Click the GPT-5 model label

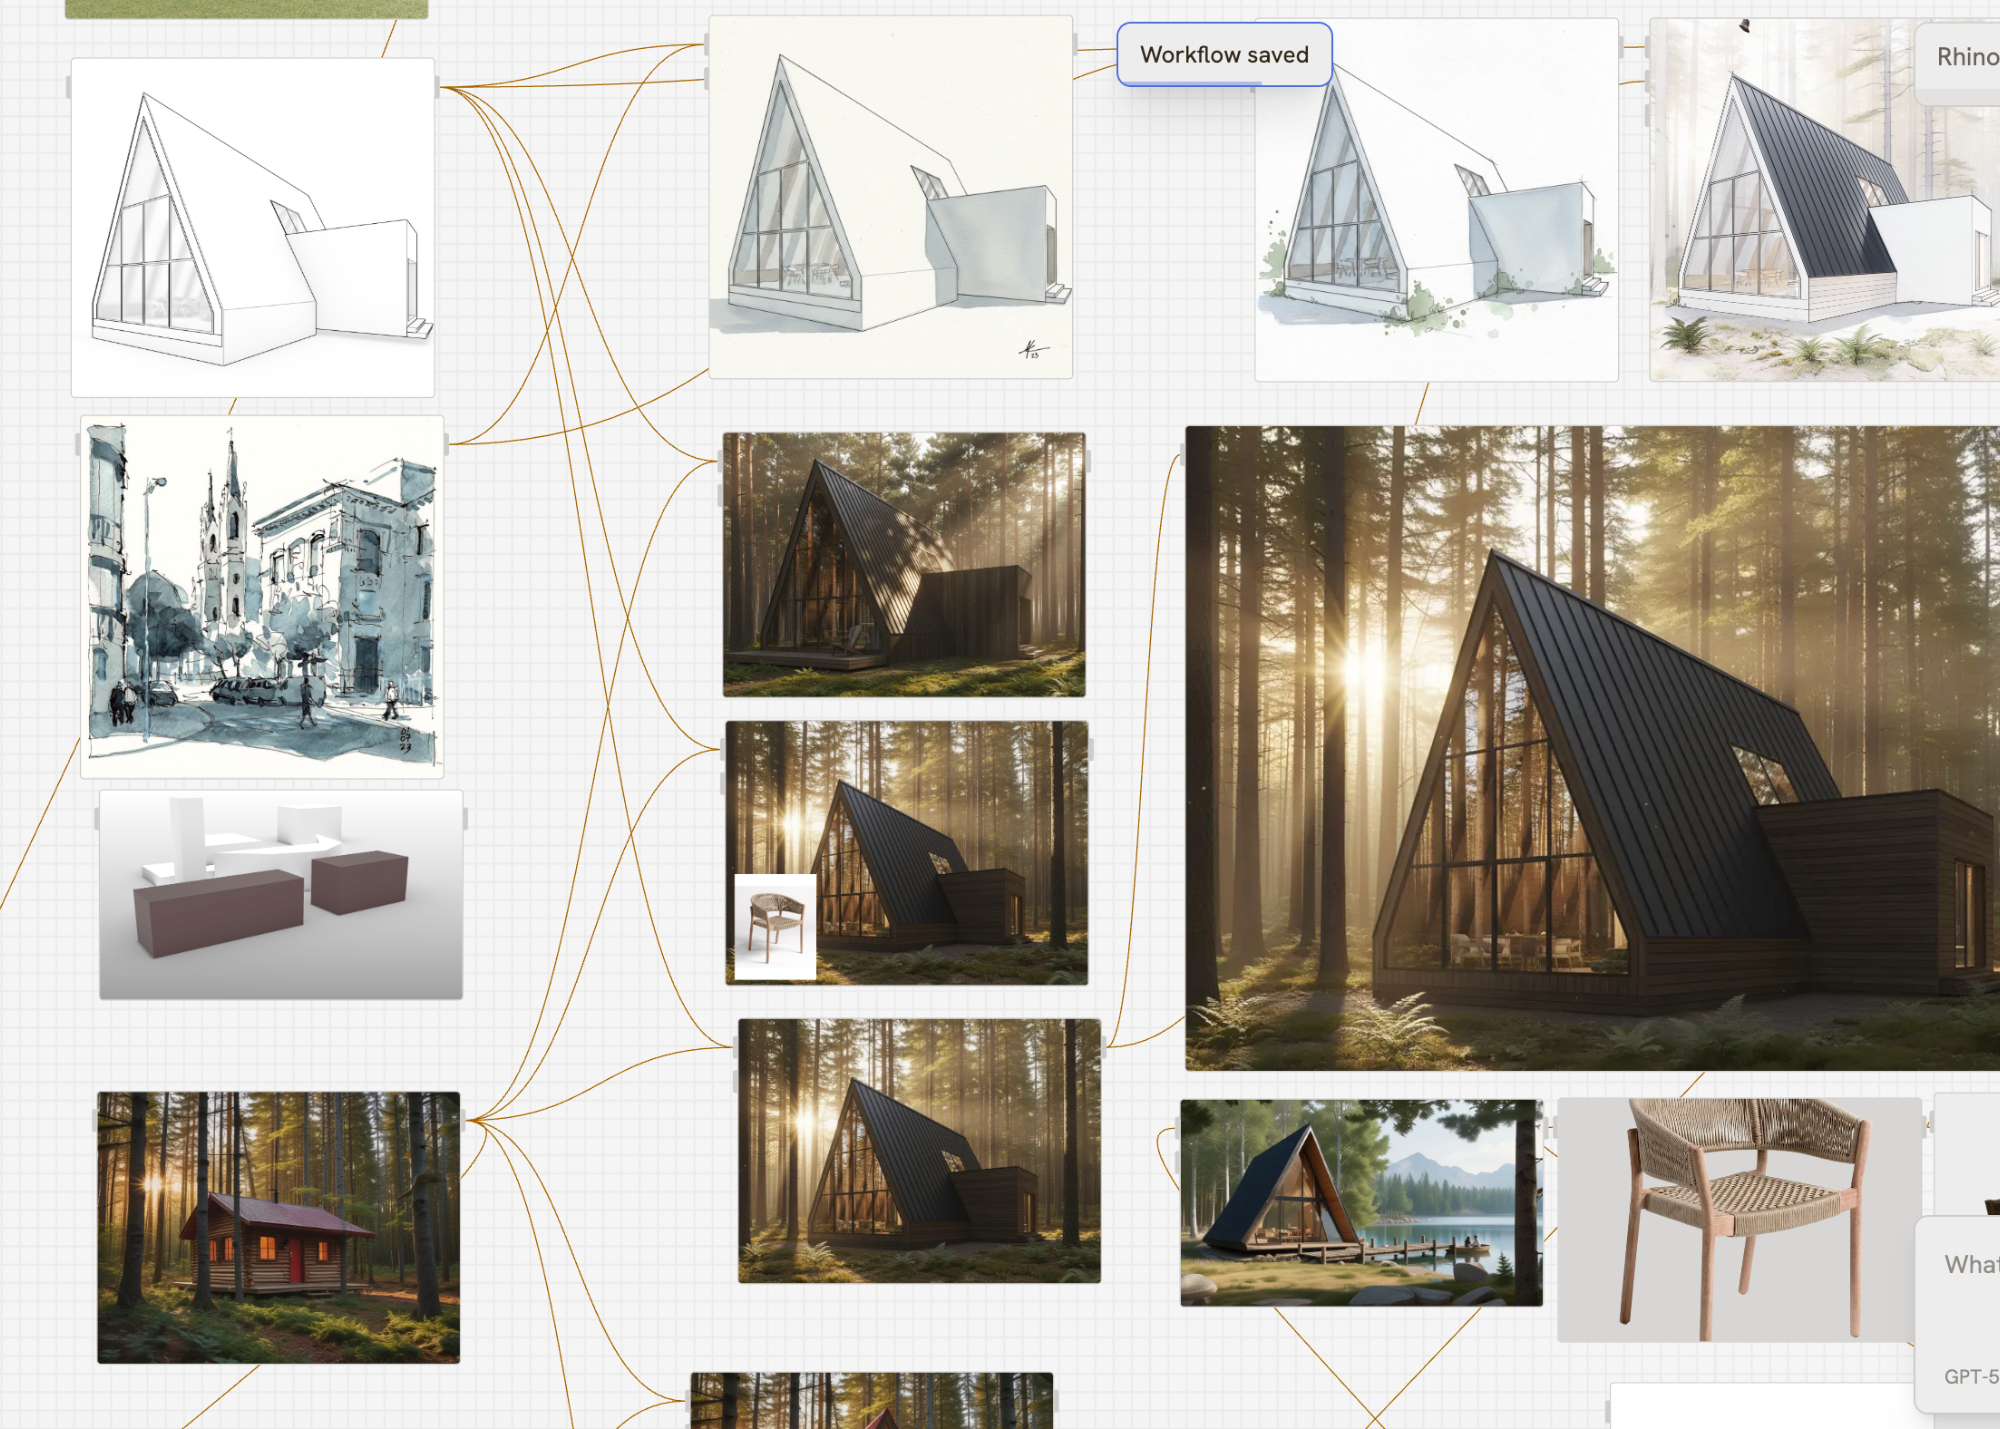click(1971, 1377)
